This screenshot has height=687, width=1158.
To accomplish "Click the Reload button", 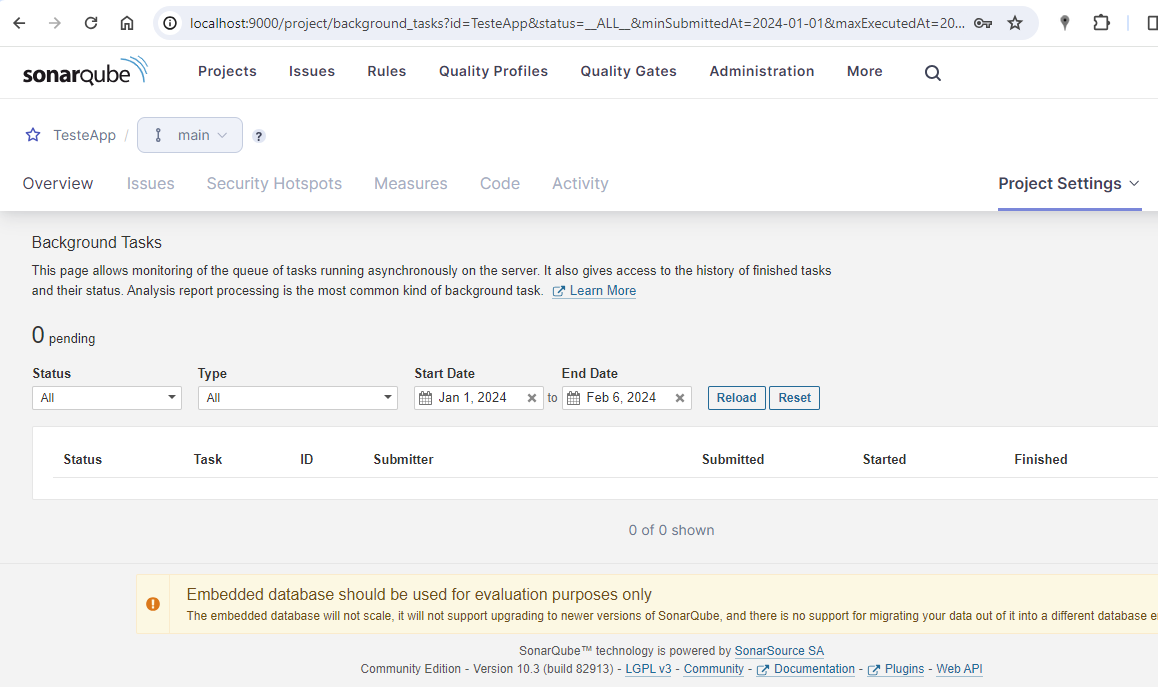I will pos(736,397).
